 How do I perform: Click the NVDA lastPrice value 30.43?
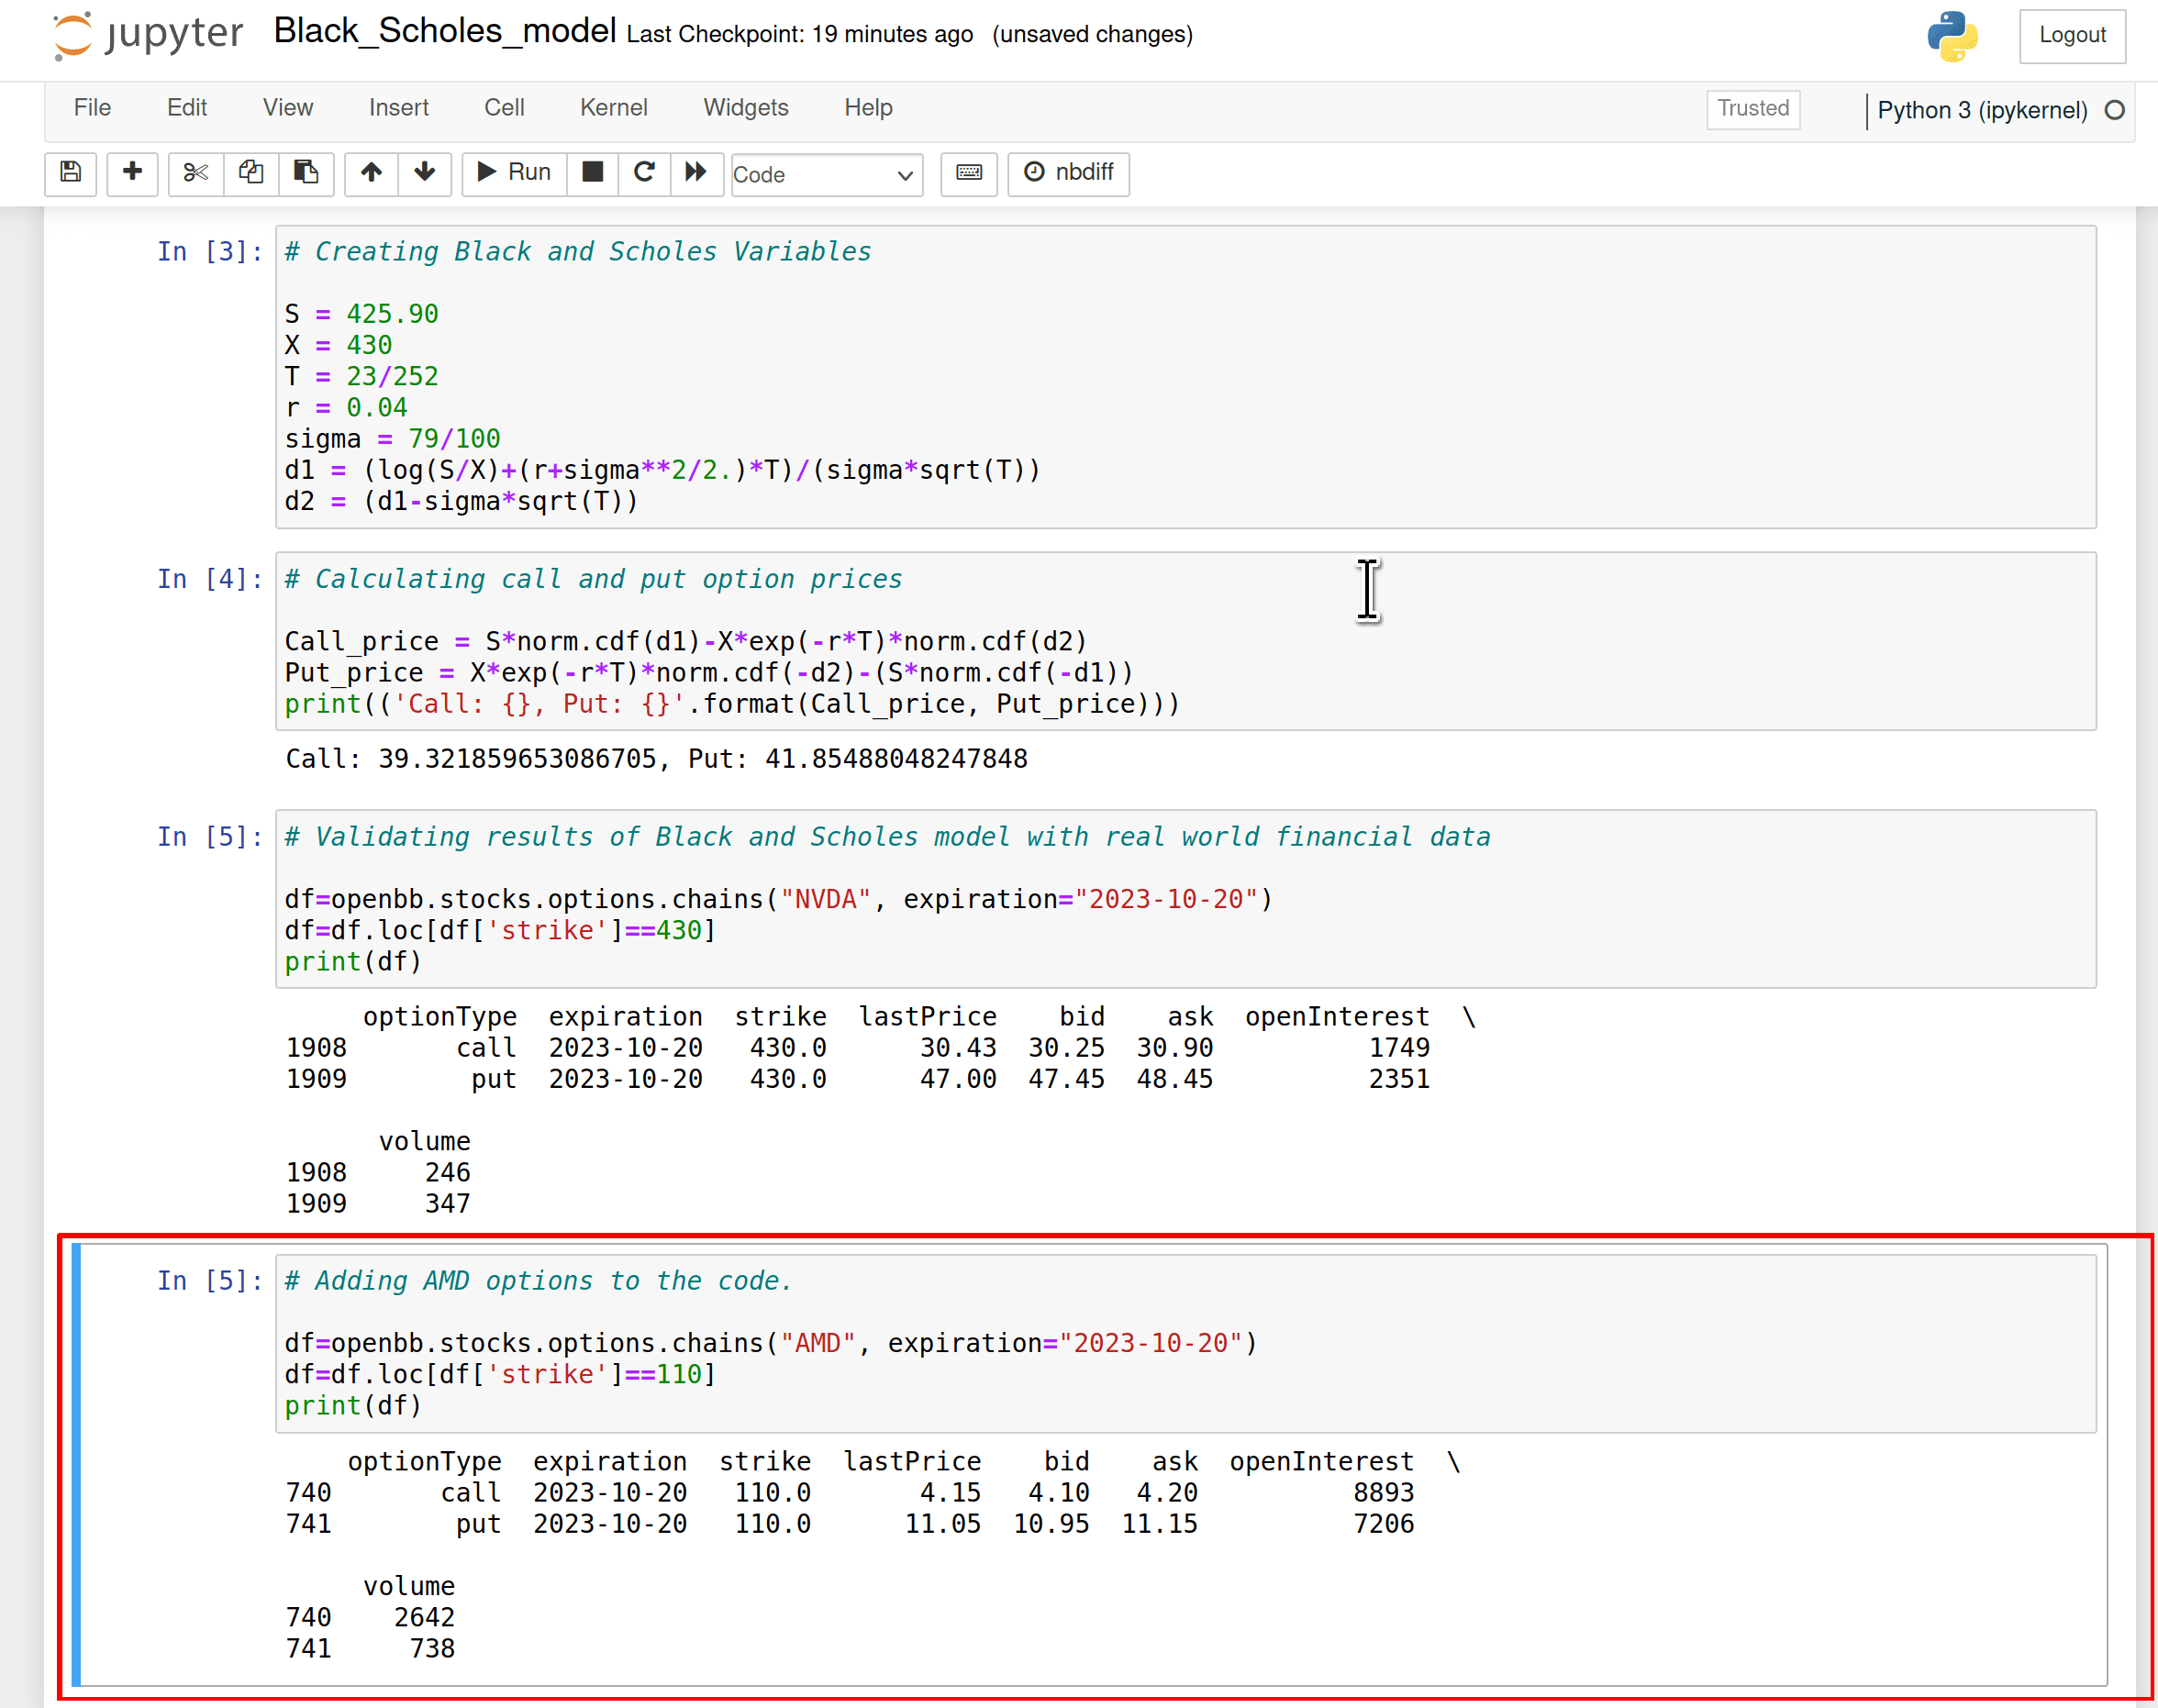point(958,1048)
